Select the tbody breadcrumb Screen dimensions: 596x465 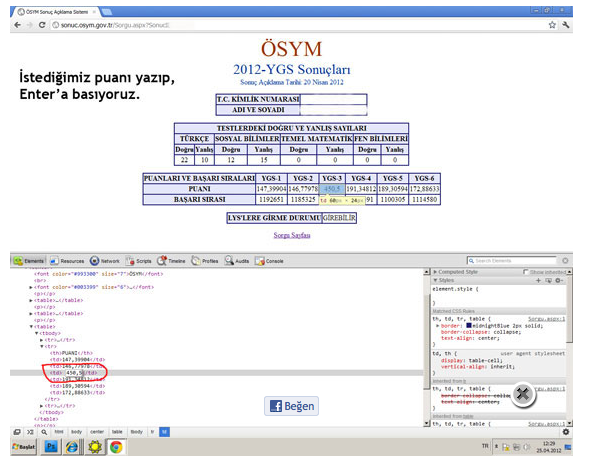tap(136, 432)
